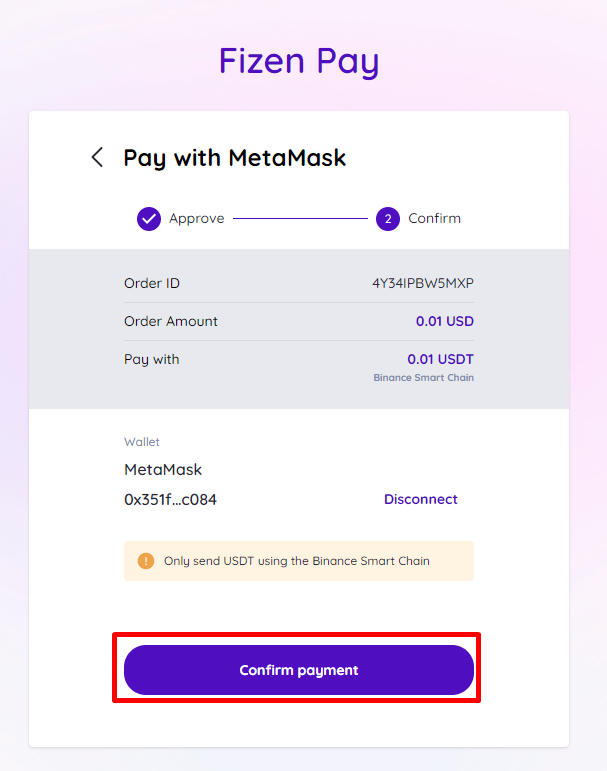Image resolution: width=607 pixels, height=771 pixels.
Task: Click the Pay with row label
Action: coord(152,359)
